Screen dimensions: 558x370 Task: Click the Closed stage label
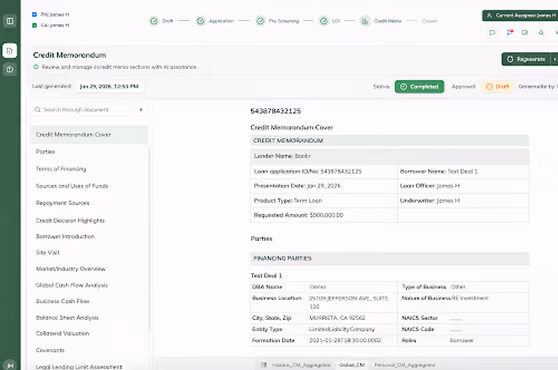(x=430, y=21)
